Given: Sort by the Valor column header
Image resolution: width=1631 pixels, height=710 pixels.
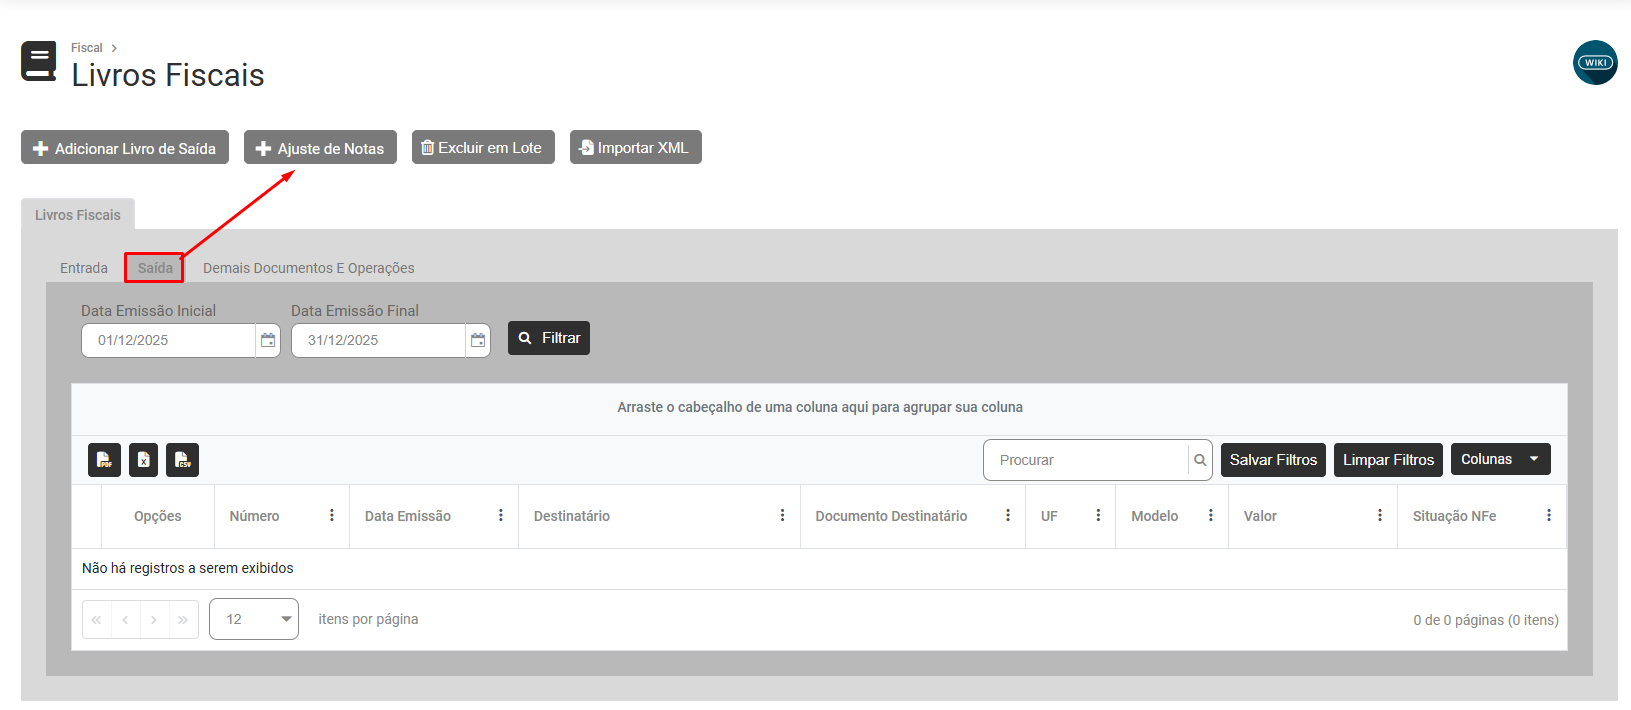Looking at the screenshot, I should click(1260, 516).
